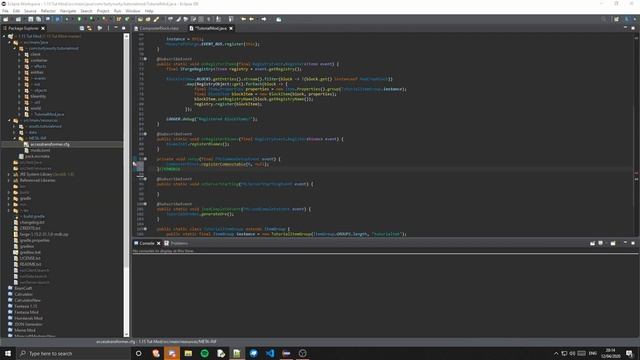Select CREDITS.txt in Package Explorer
640x360 pixels.
(x=30, y=229)
